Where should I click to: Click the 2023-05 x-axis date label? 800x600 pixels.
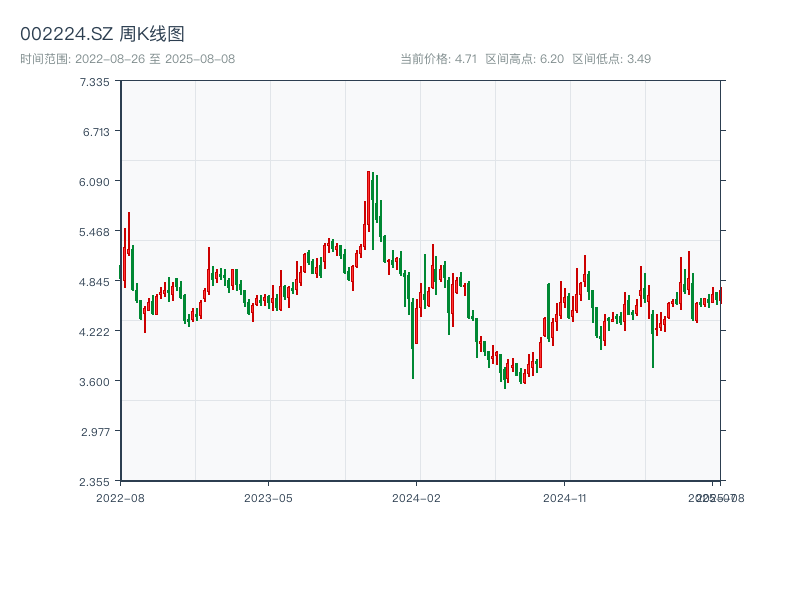(268, 497)
